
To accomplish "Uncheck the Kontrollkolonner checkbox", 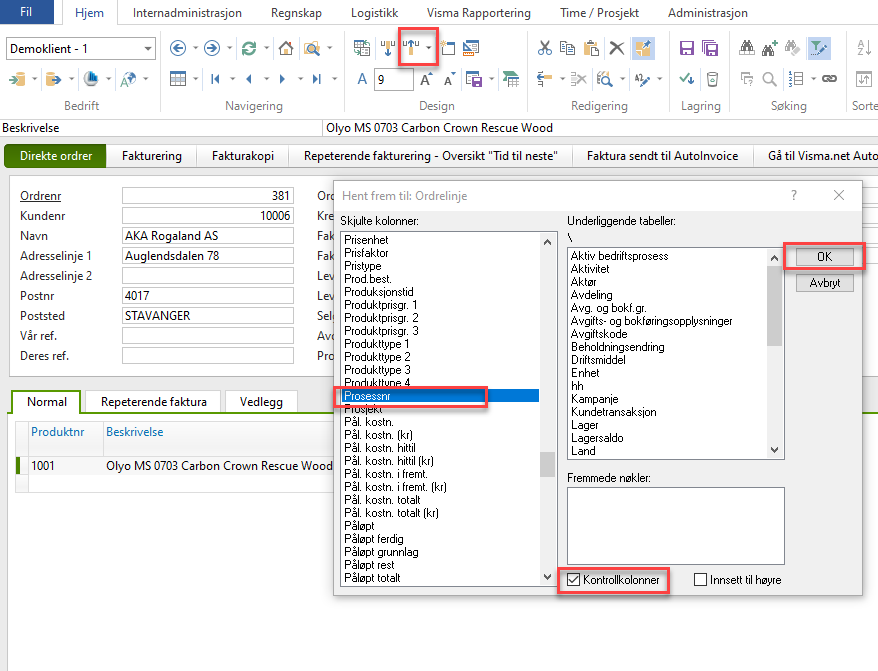I will click(573, 580).
